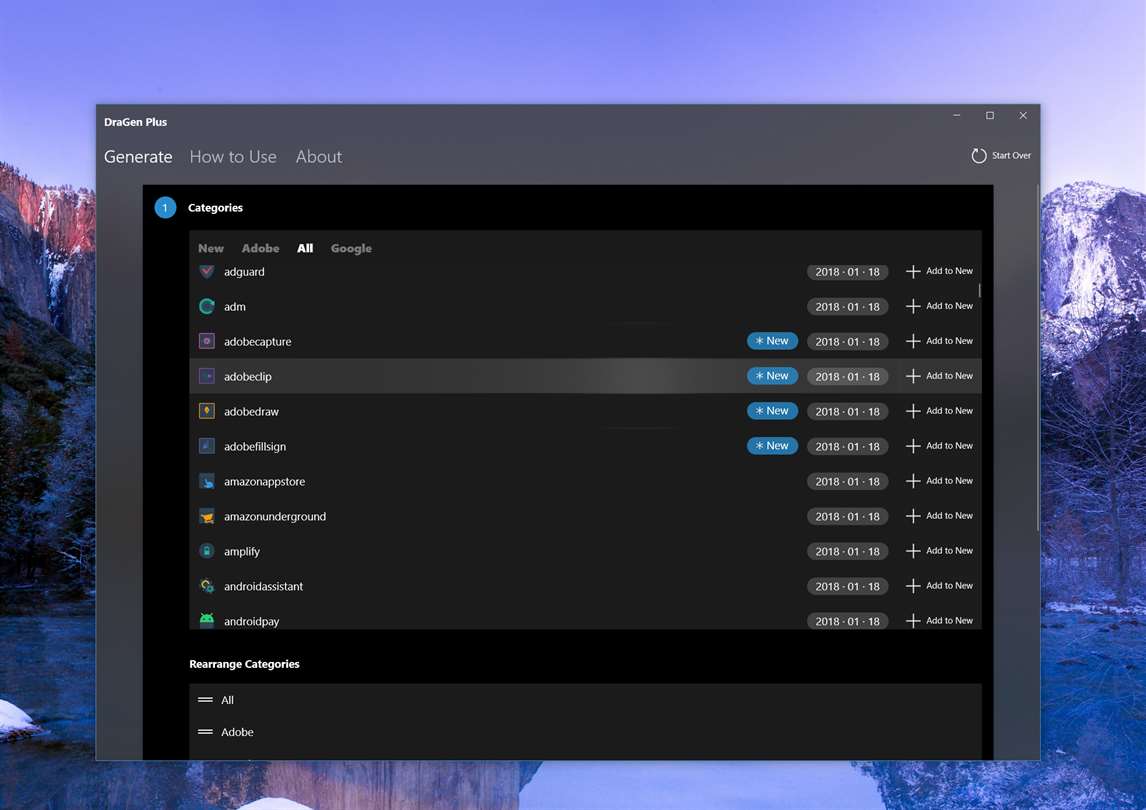Switch to the Adobe category tab
The height and width of the screenshot is (810, 1146).
click(x=260, y=249)
